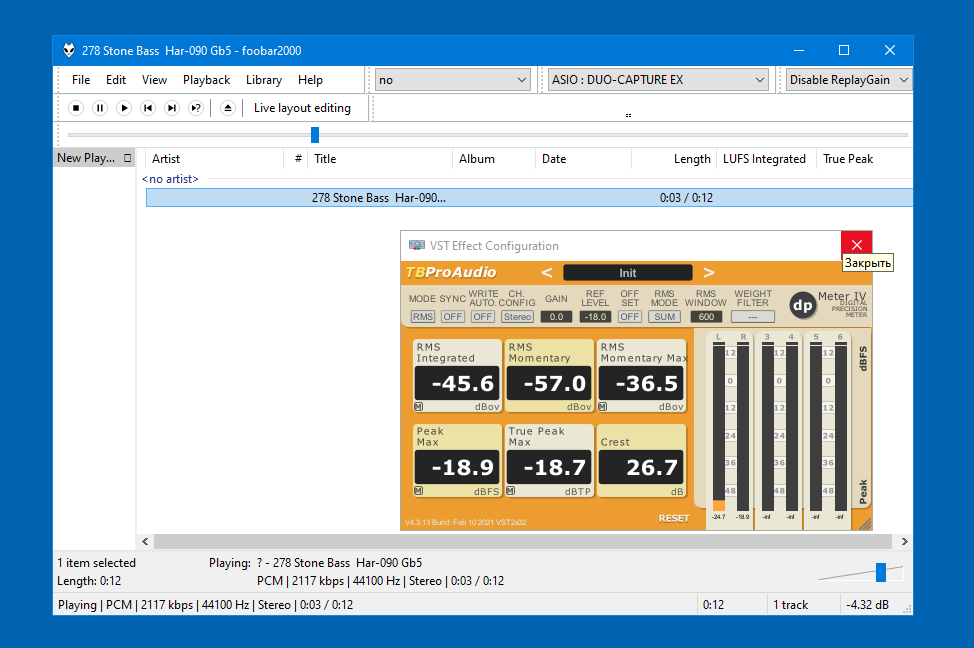Click the RMS Integrated -45.6 readout
The image size is (974, 648).
457,383
